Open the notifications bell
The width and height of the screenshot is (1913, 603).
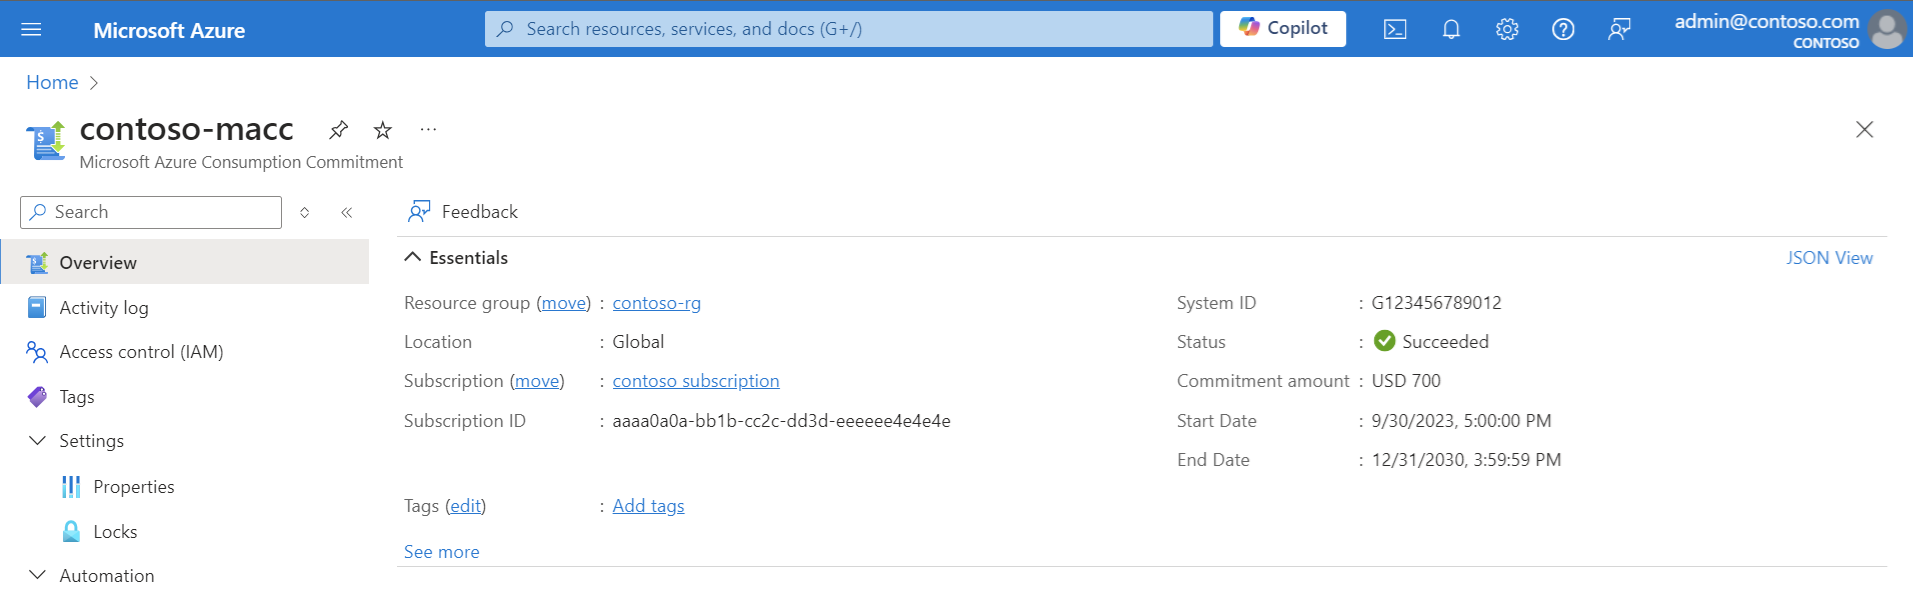pyautogui.click(x=1451, y=29)
